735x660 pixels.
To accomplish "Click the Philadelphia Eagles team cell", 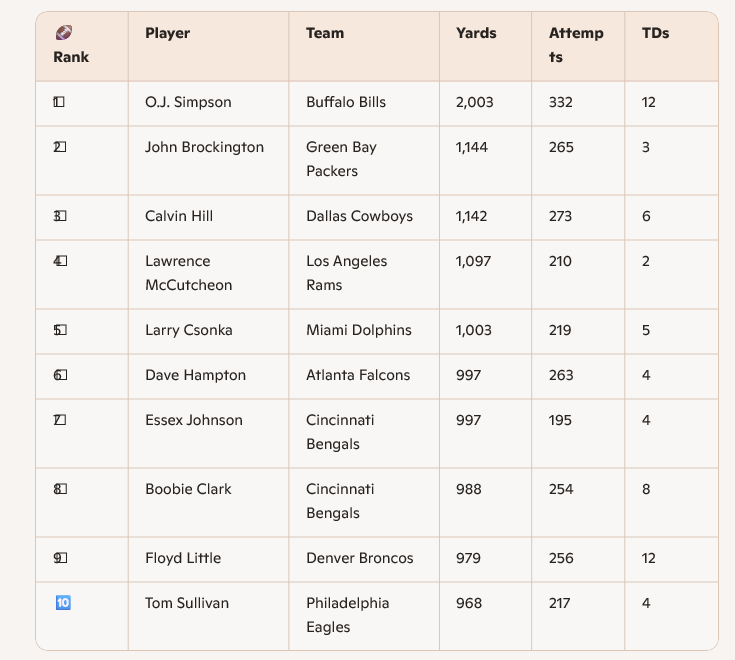I will coord(364,616).
